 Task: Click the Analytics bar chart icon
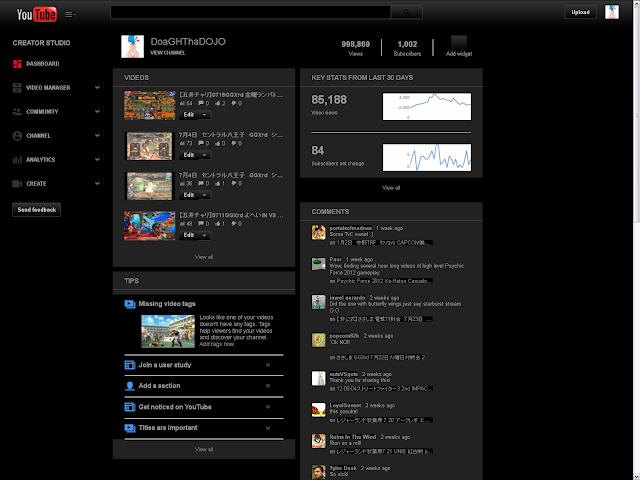[x=17, y=160]
